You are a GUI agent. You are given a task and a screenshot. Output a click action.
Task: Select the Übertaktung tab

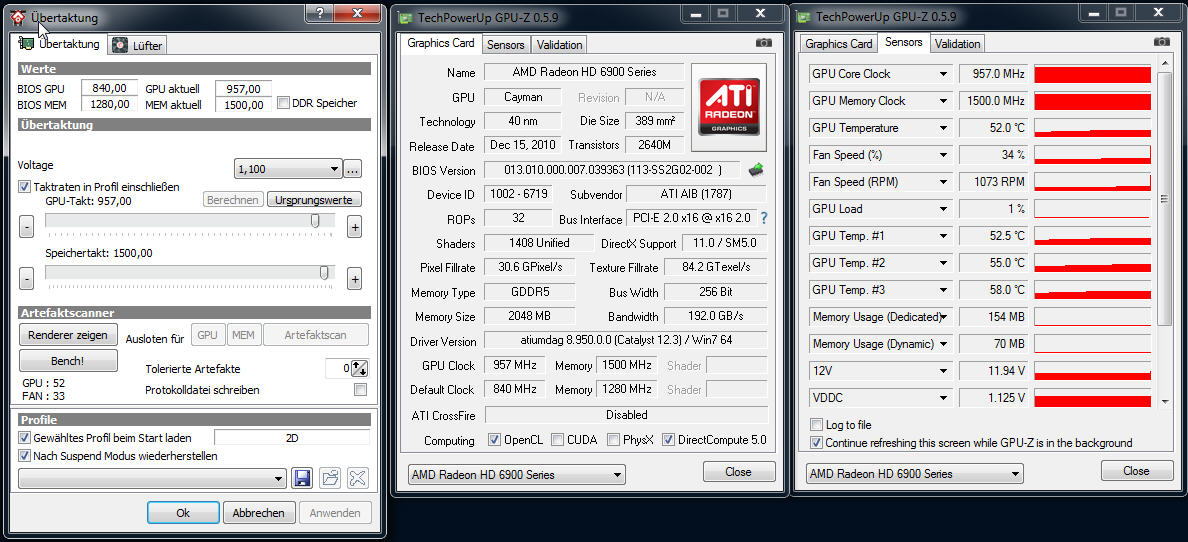[x=60, y=44]
